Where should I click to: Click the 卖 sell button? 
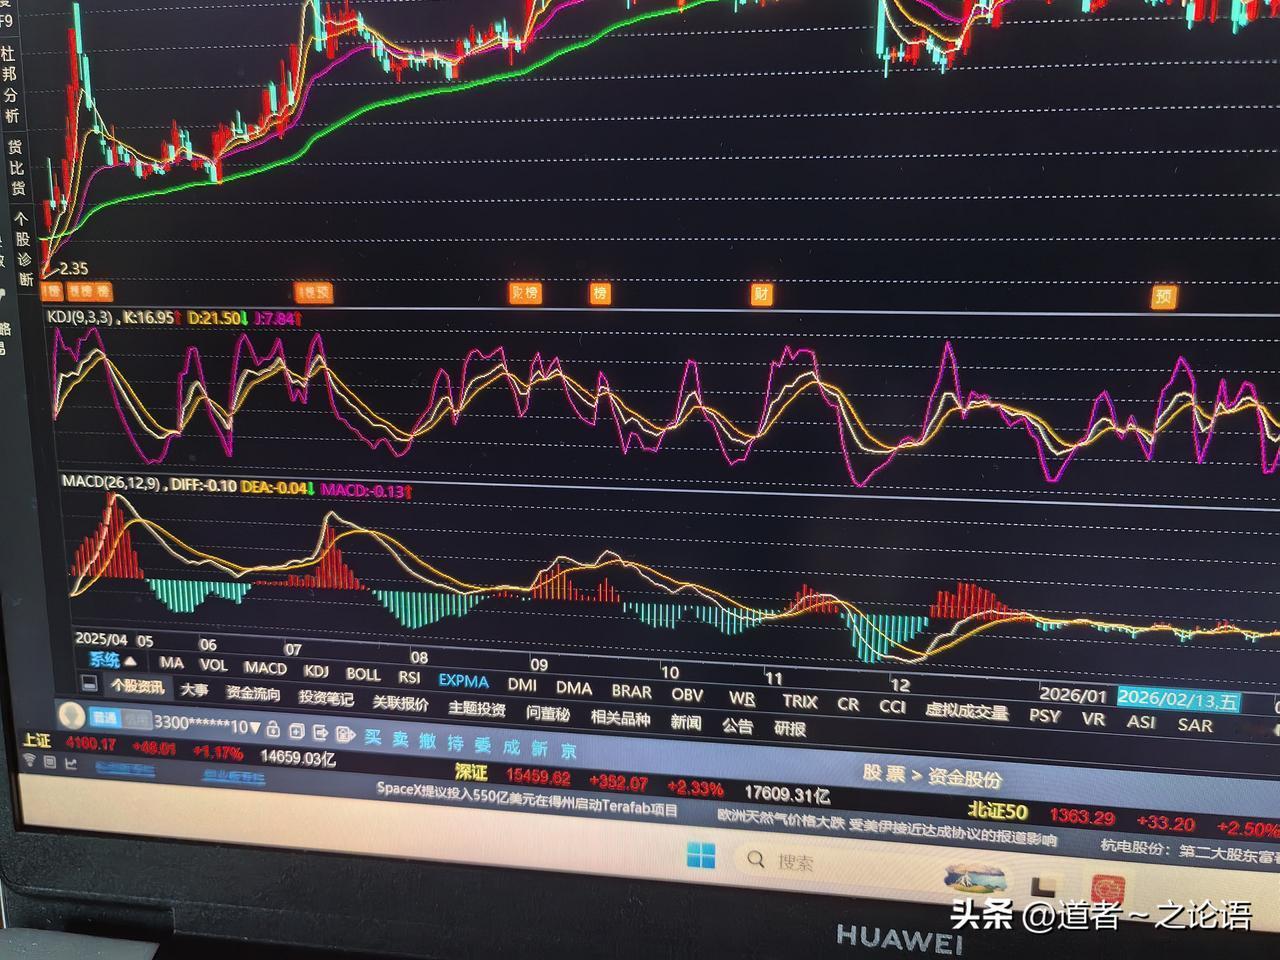coord(400,739)
